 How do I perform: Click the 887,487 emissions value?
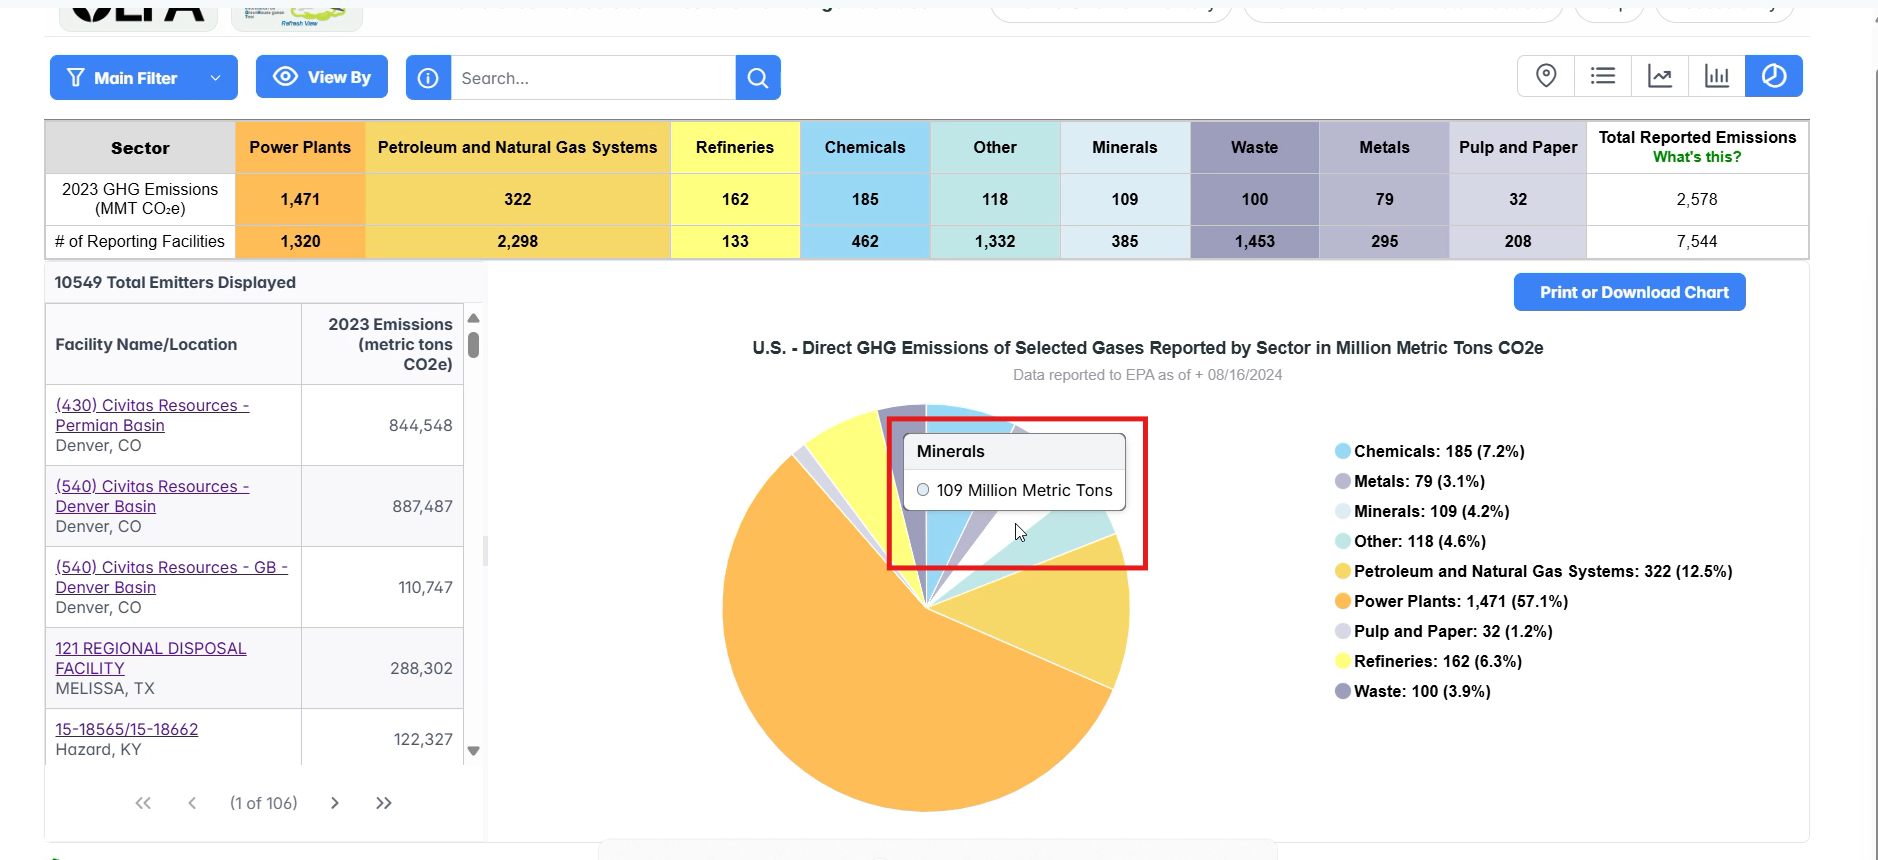422,506
